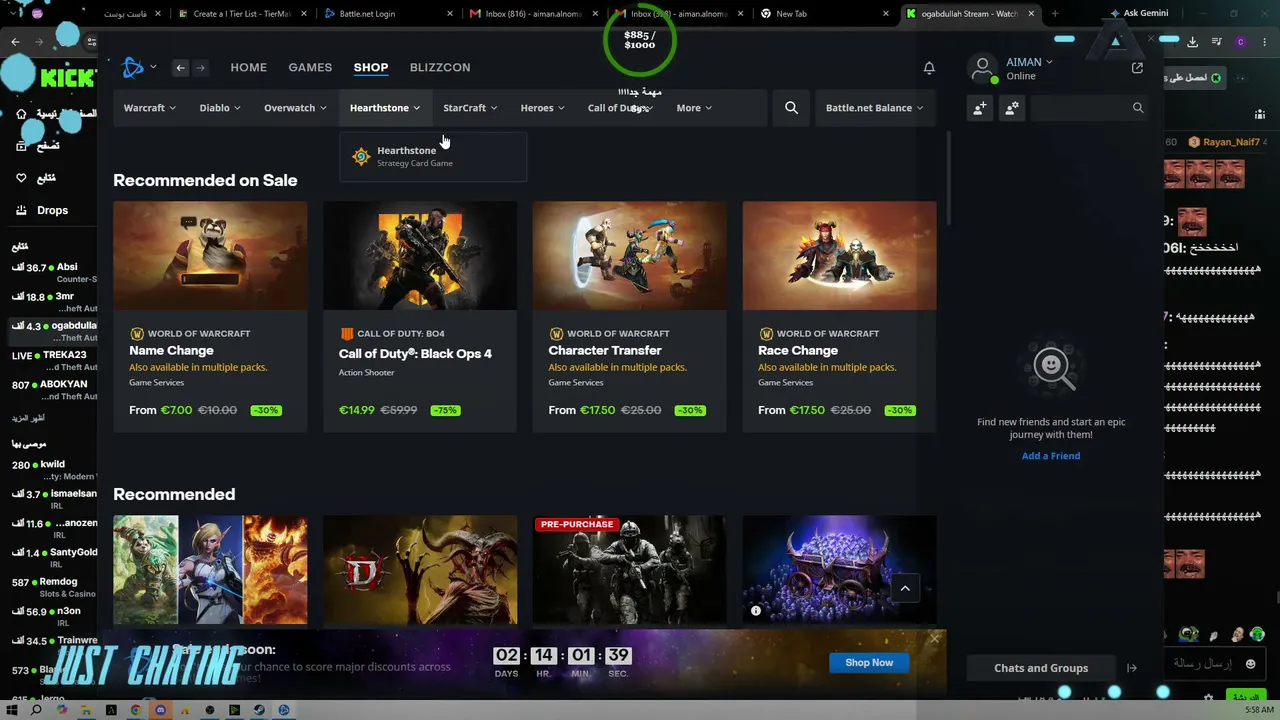Go to the BLIZZCON tab
Viewport: 1280px width, 720px height.
(440, 68)
